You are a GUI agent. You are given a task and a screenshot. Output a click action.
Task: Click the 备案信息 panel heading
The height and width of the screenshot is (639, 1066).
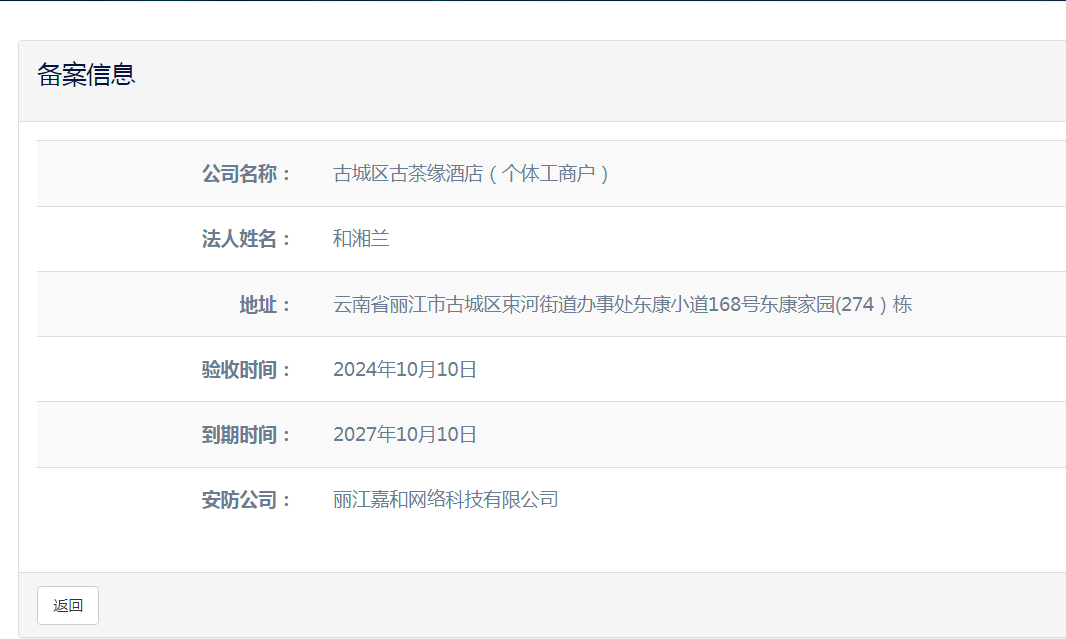coord(87,75)
